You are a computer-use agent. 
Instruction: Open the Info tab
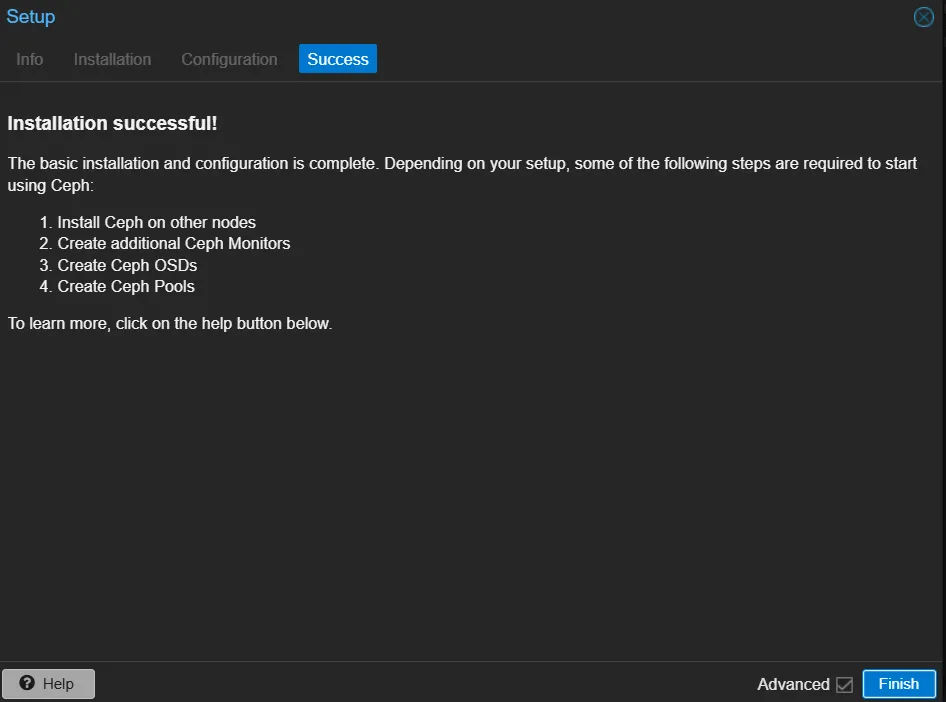[30, 59]
